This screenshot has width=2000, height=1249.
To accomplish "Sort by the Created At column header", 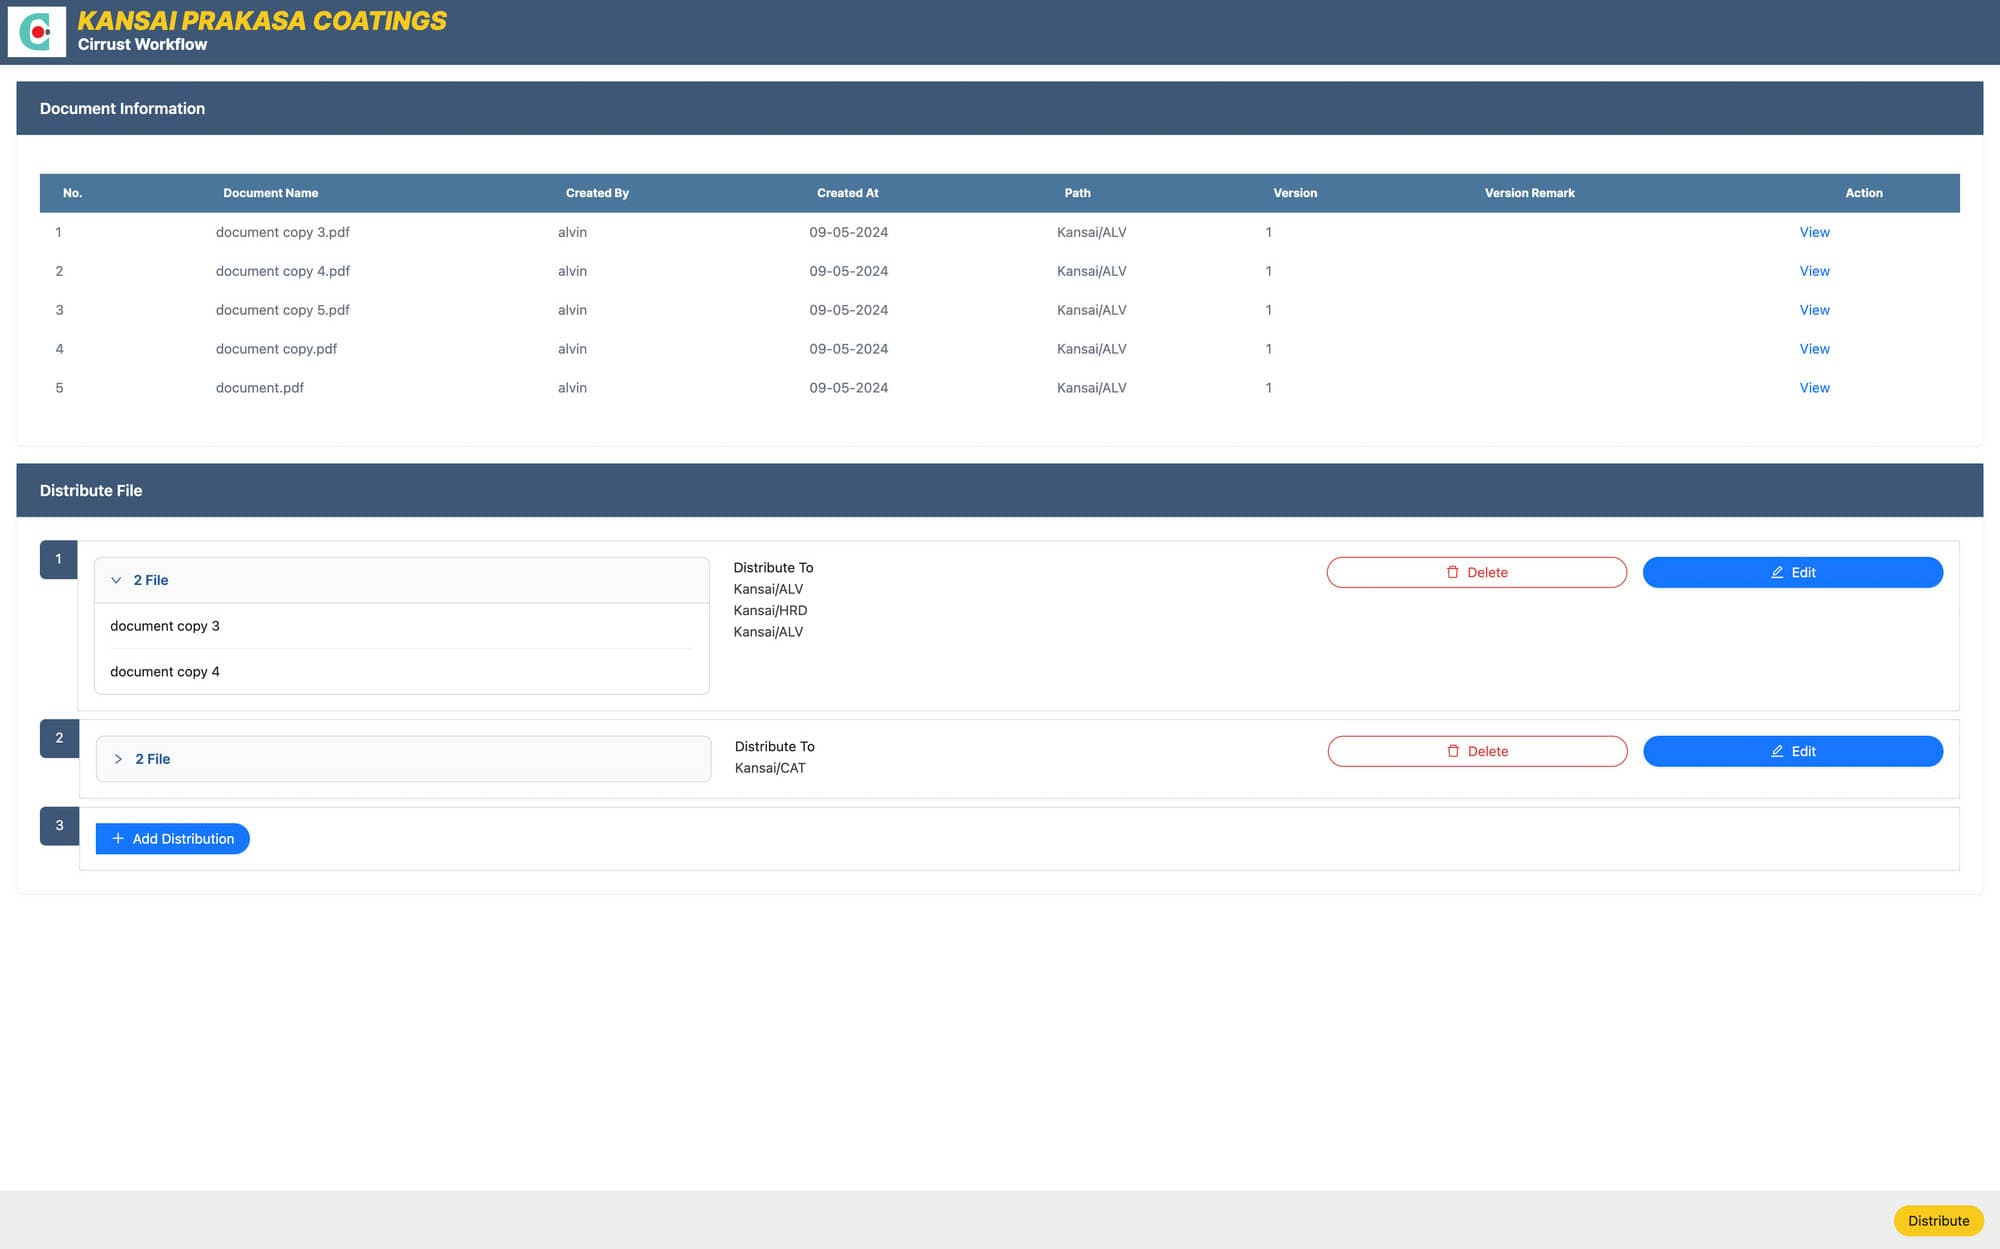I will (x=847, y=192).
